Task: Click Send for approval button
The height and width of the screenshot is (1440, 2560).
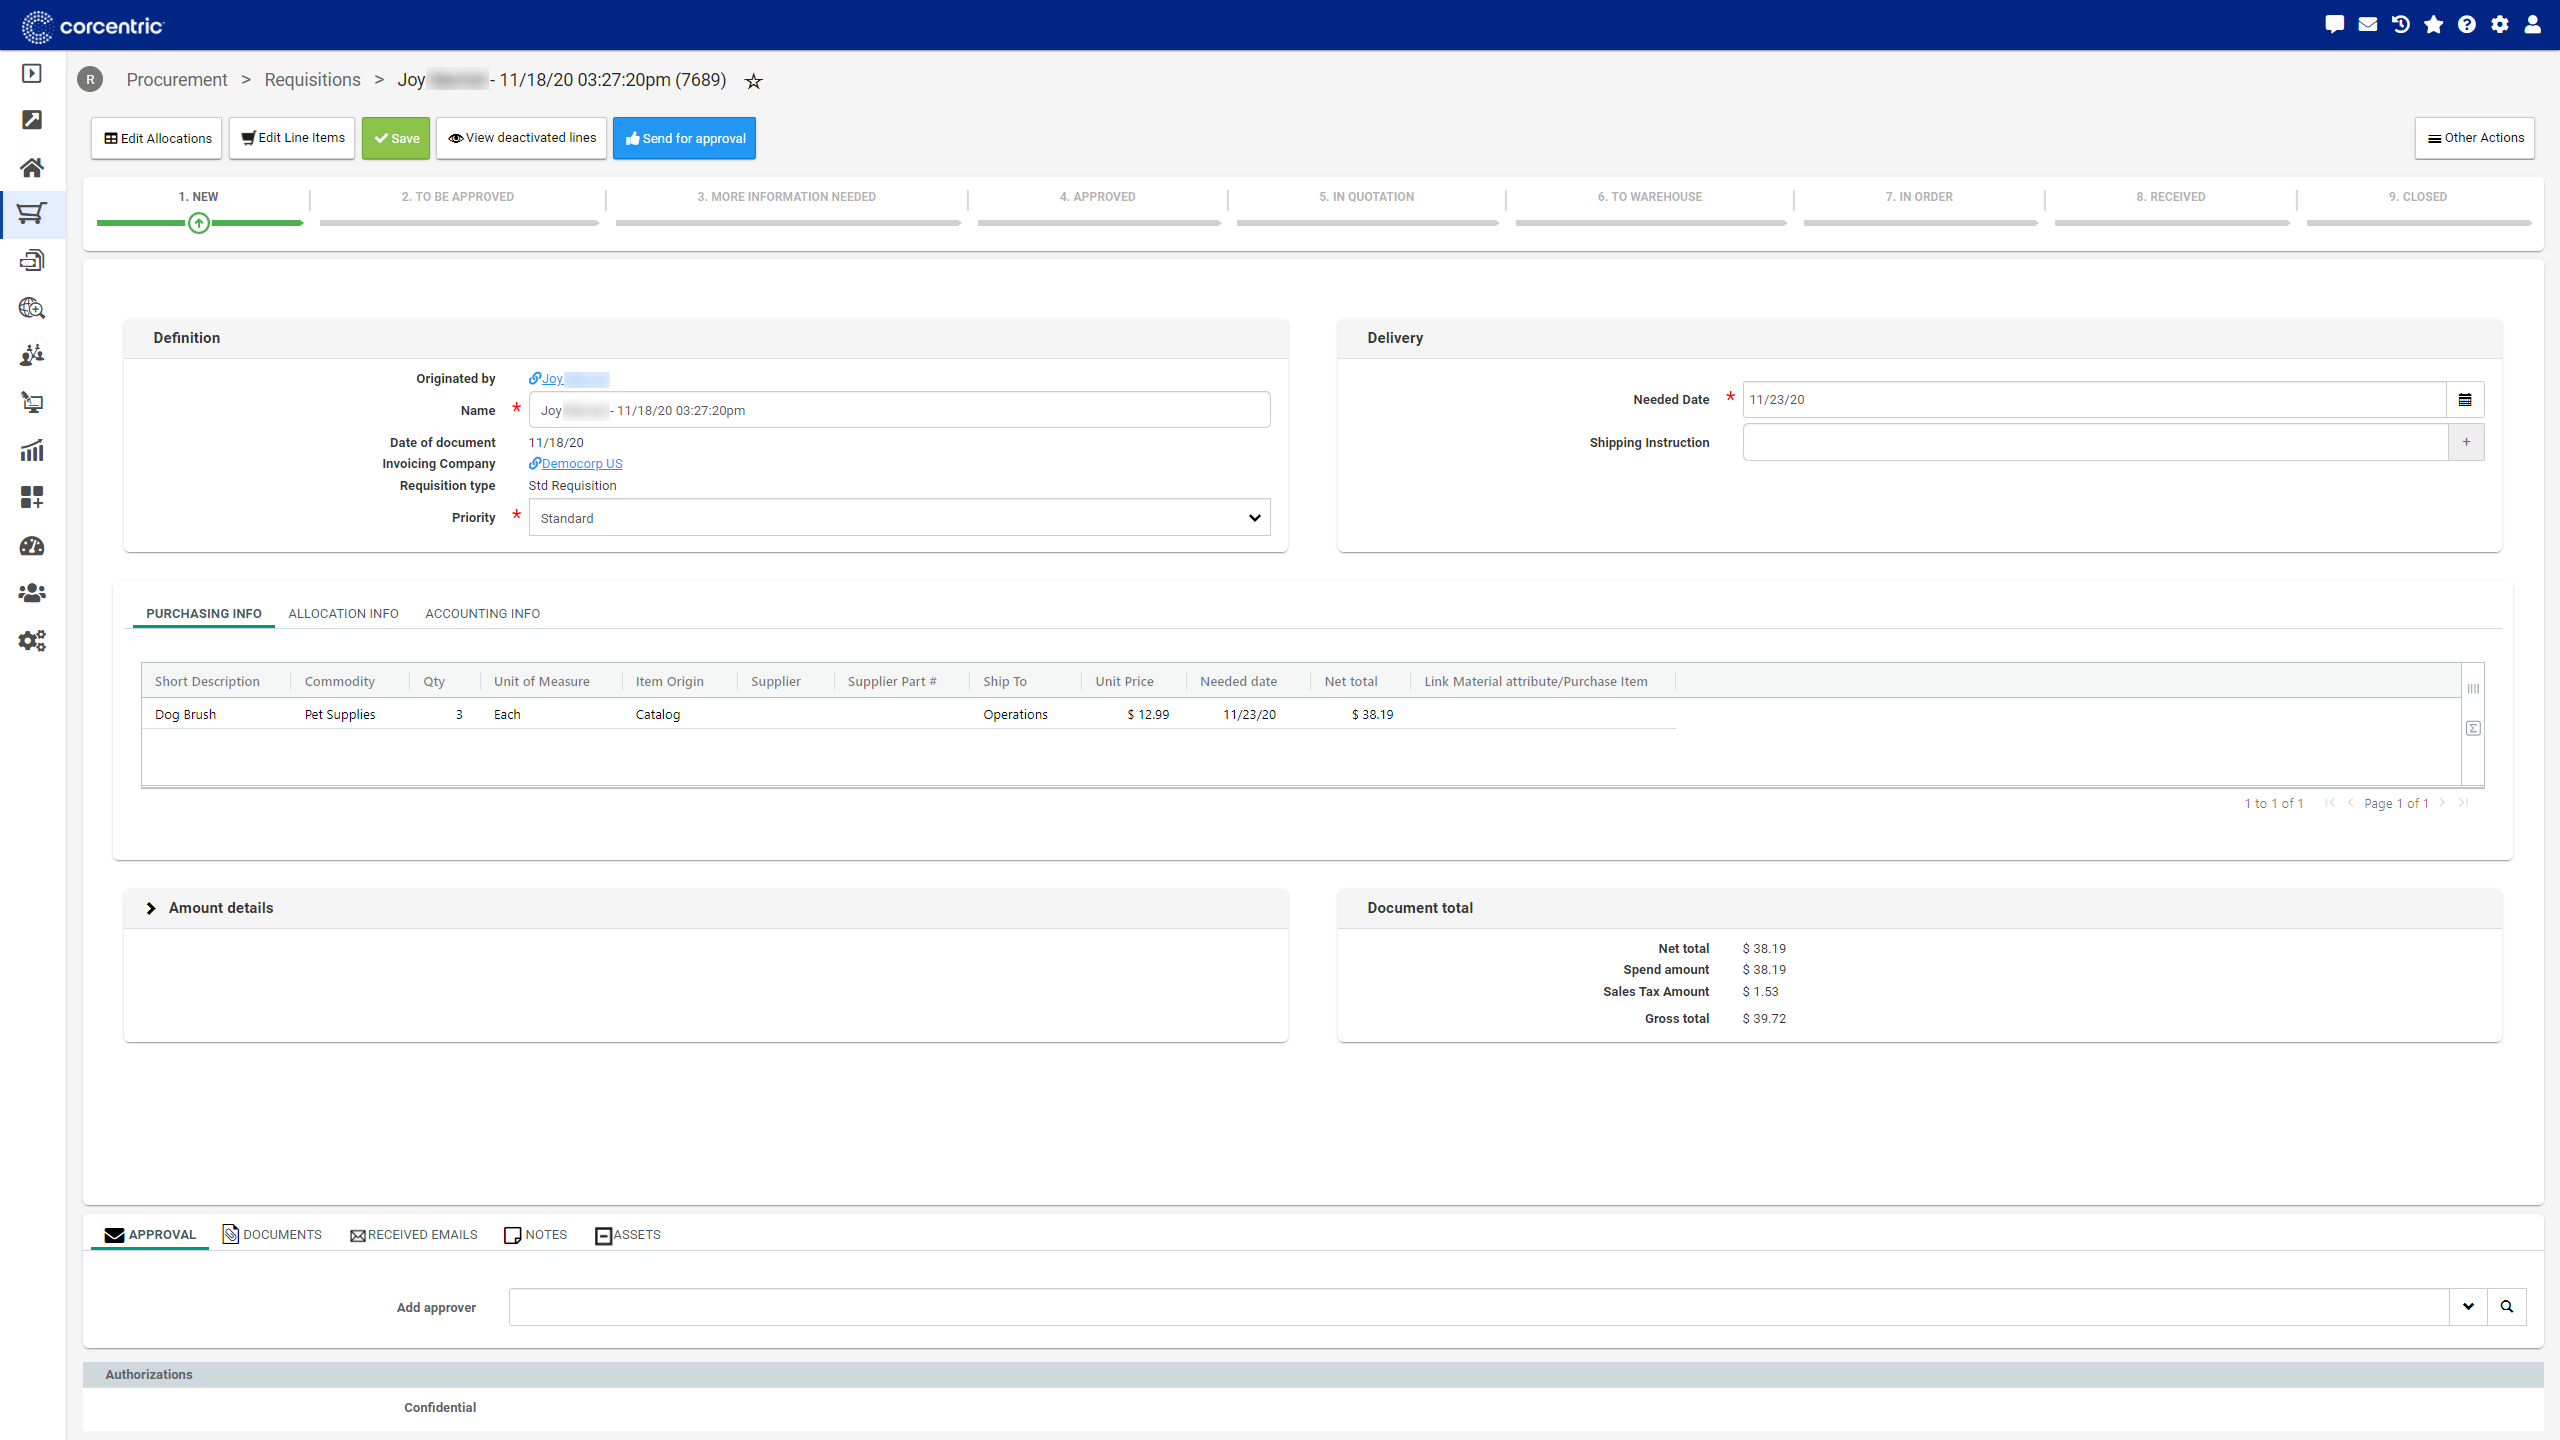Action: [685, 138]
